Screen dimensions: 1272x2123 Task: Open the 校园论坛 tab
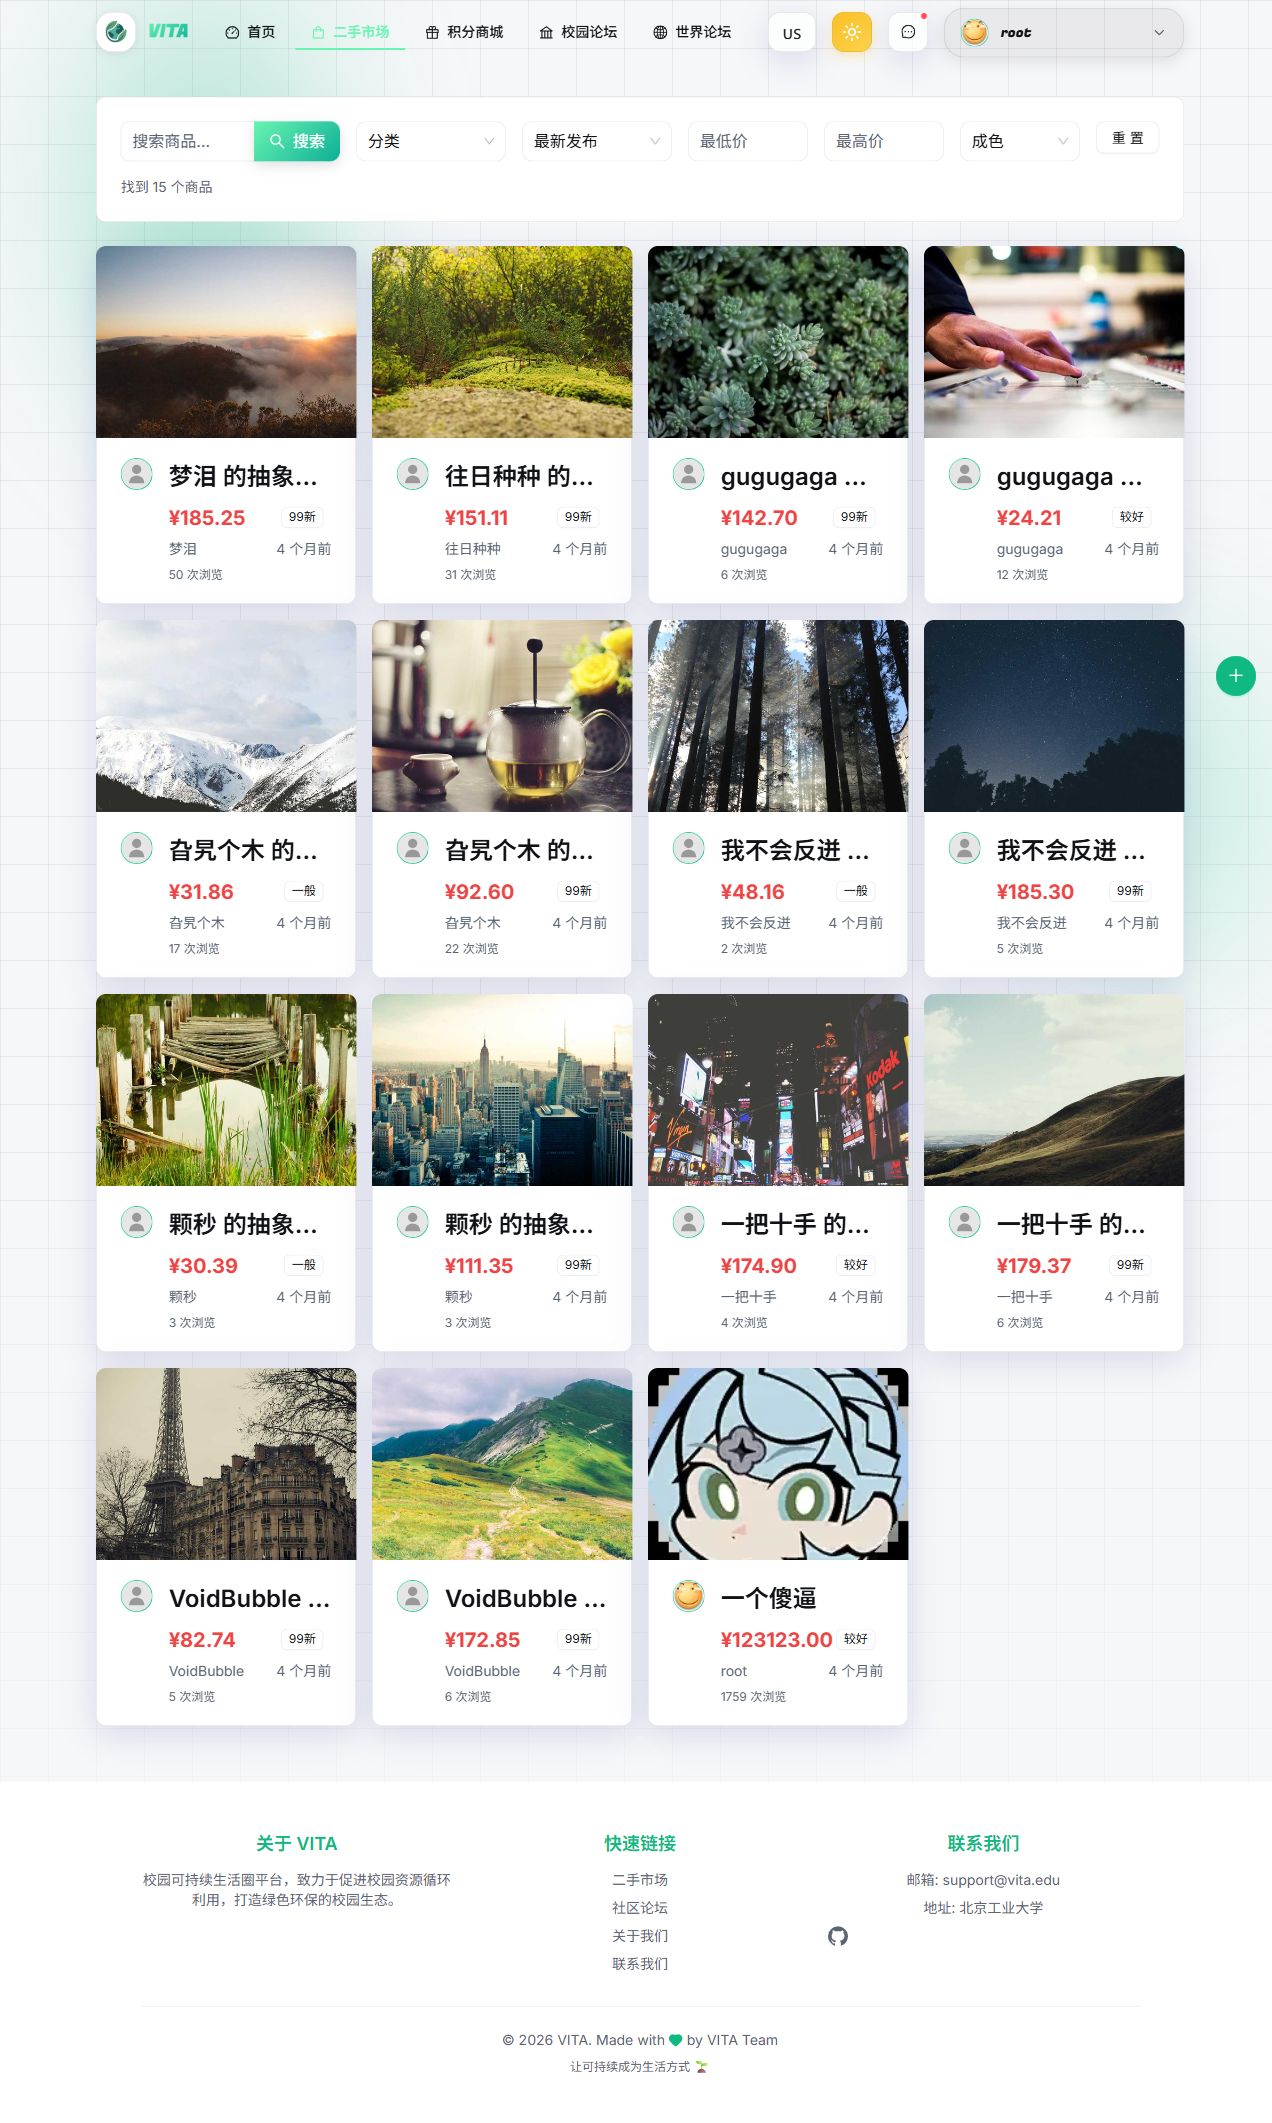click(578, 32)
